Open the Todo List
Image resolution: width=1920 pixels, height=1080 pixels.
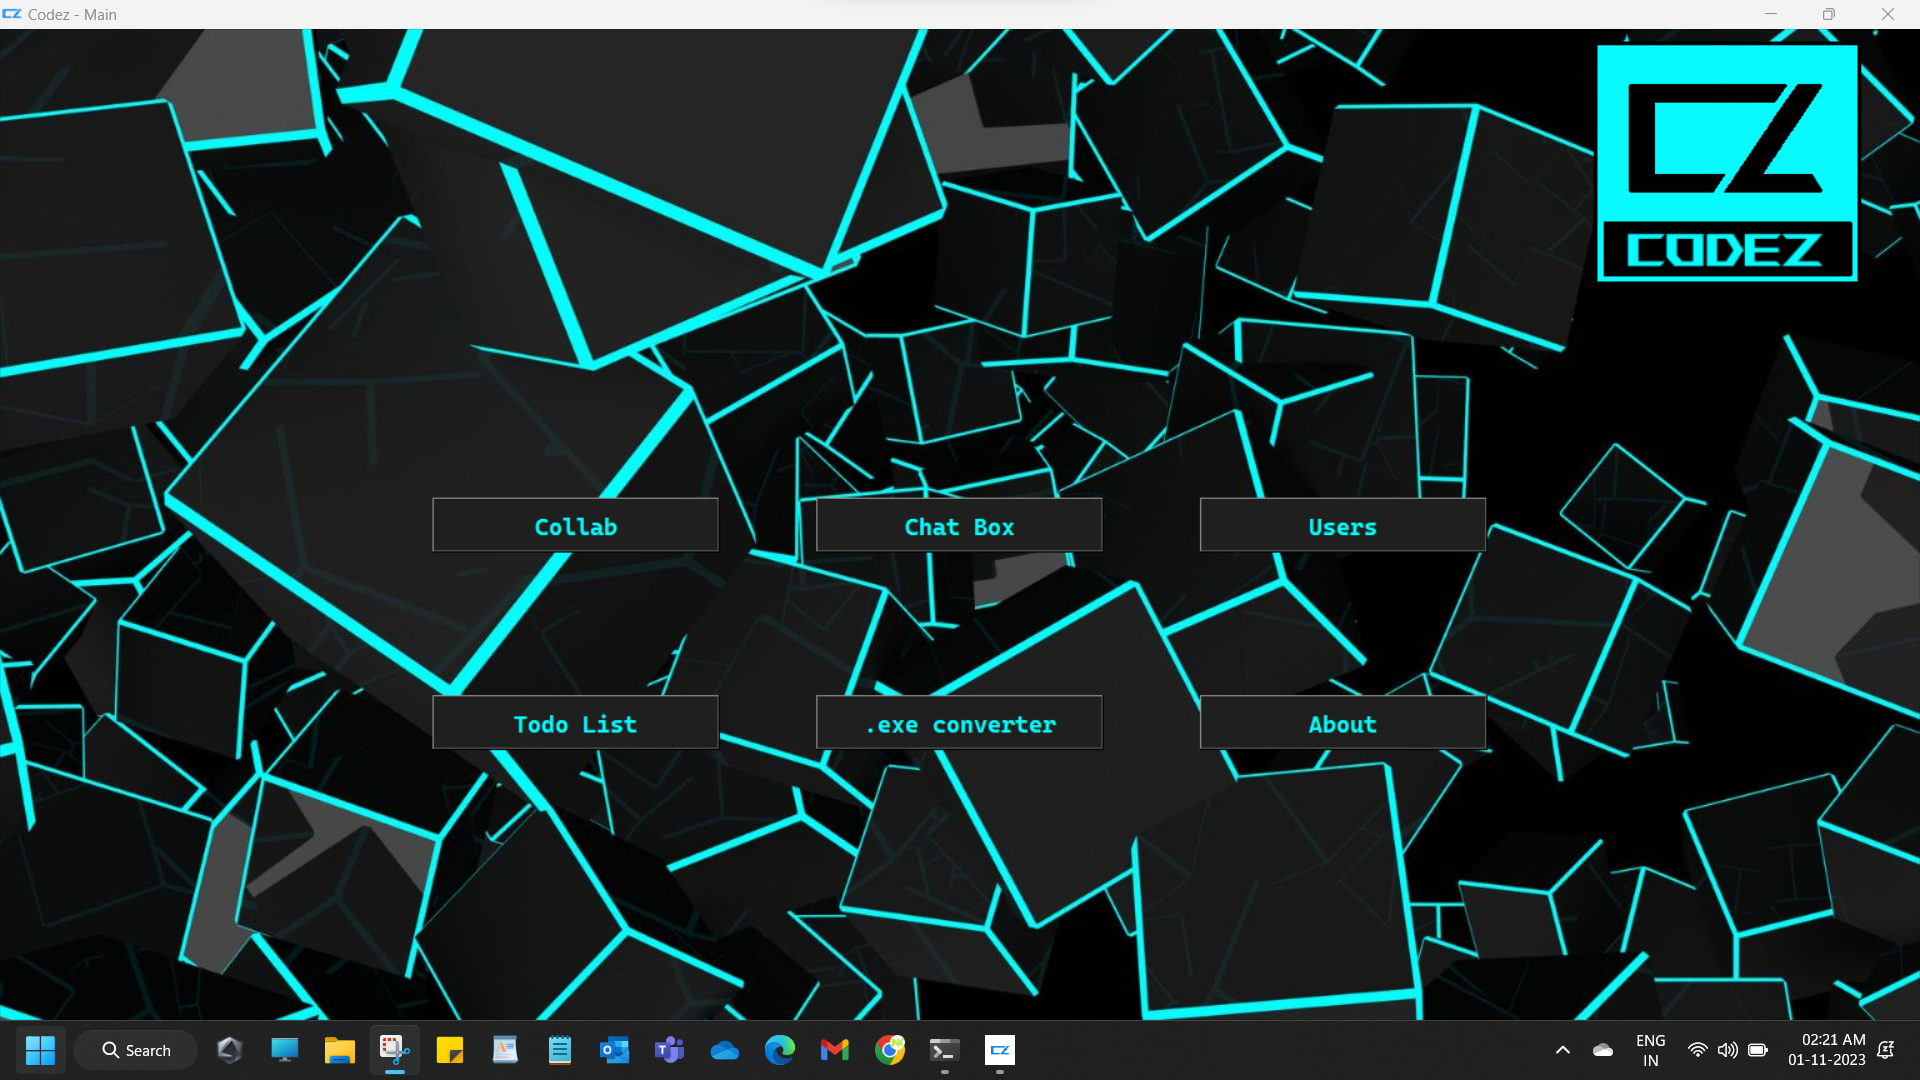click(x=575, y=723)
